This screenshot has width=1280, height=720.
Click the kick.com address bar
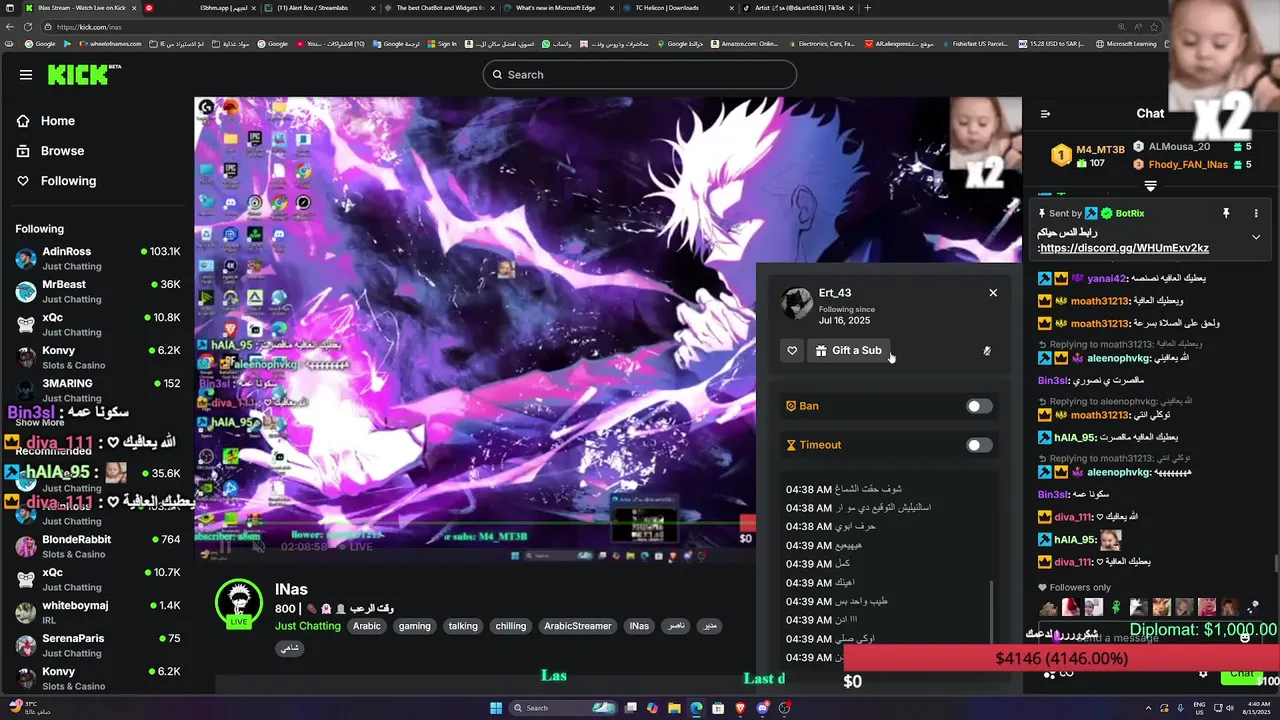[600, 27]
